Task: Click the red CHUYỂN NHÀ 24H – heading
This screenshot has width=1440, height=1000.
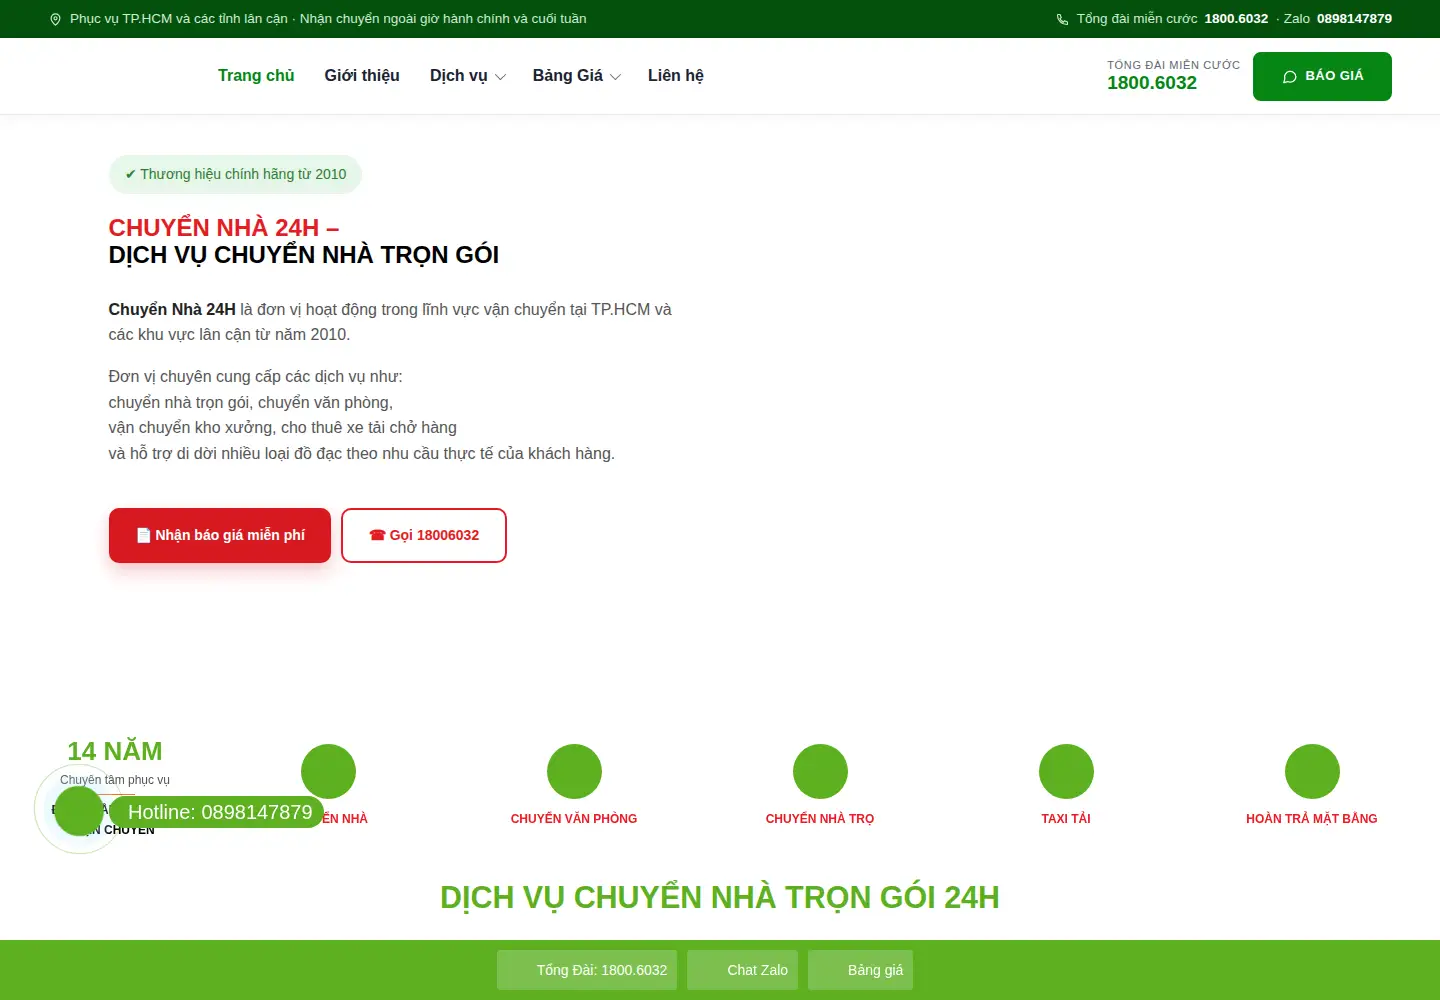Action: (x=224, y=228)
